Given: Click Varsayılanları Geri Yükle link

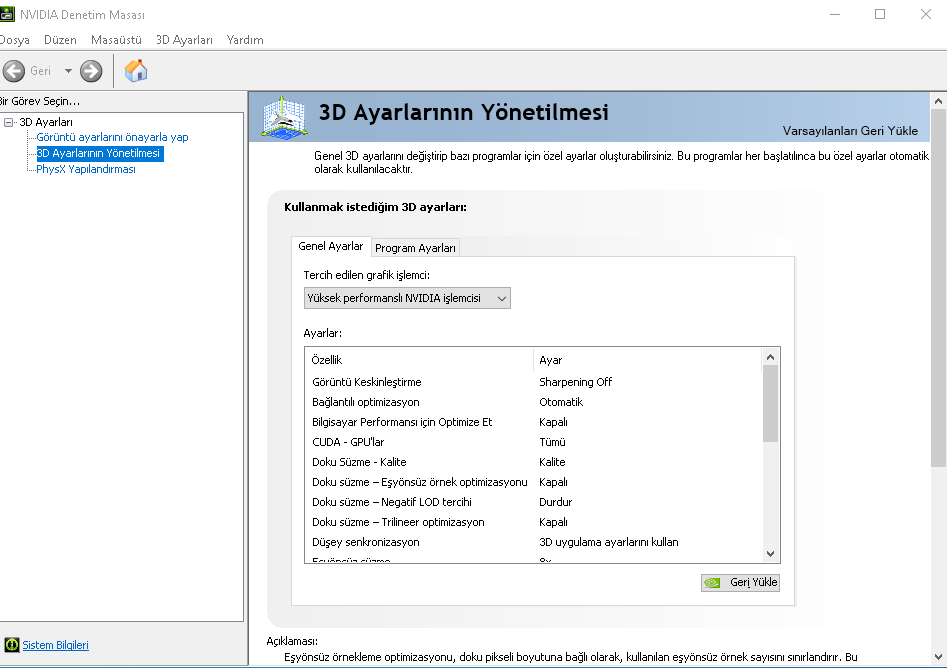Looking at the screenshot, I should pyautogui.click(x=850, y=131).
